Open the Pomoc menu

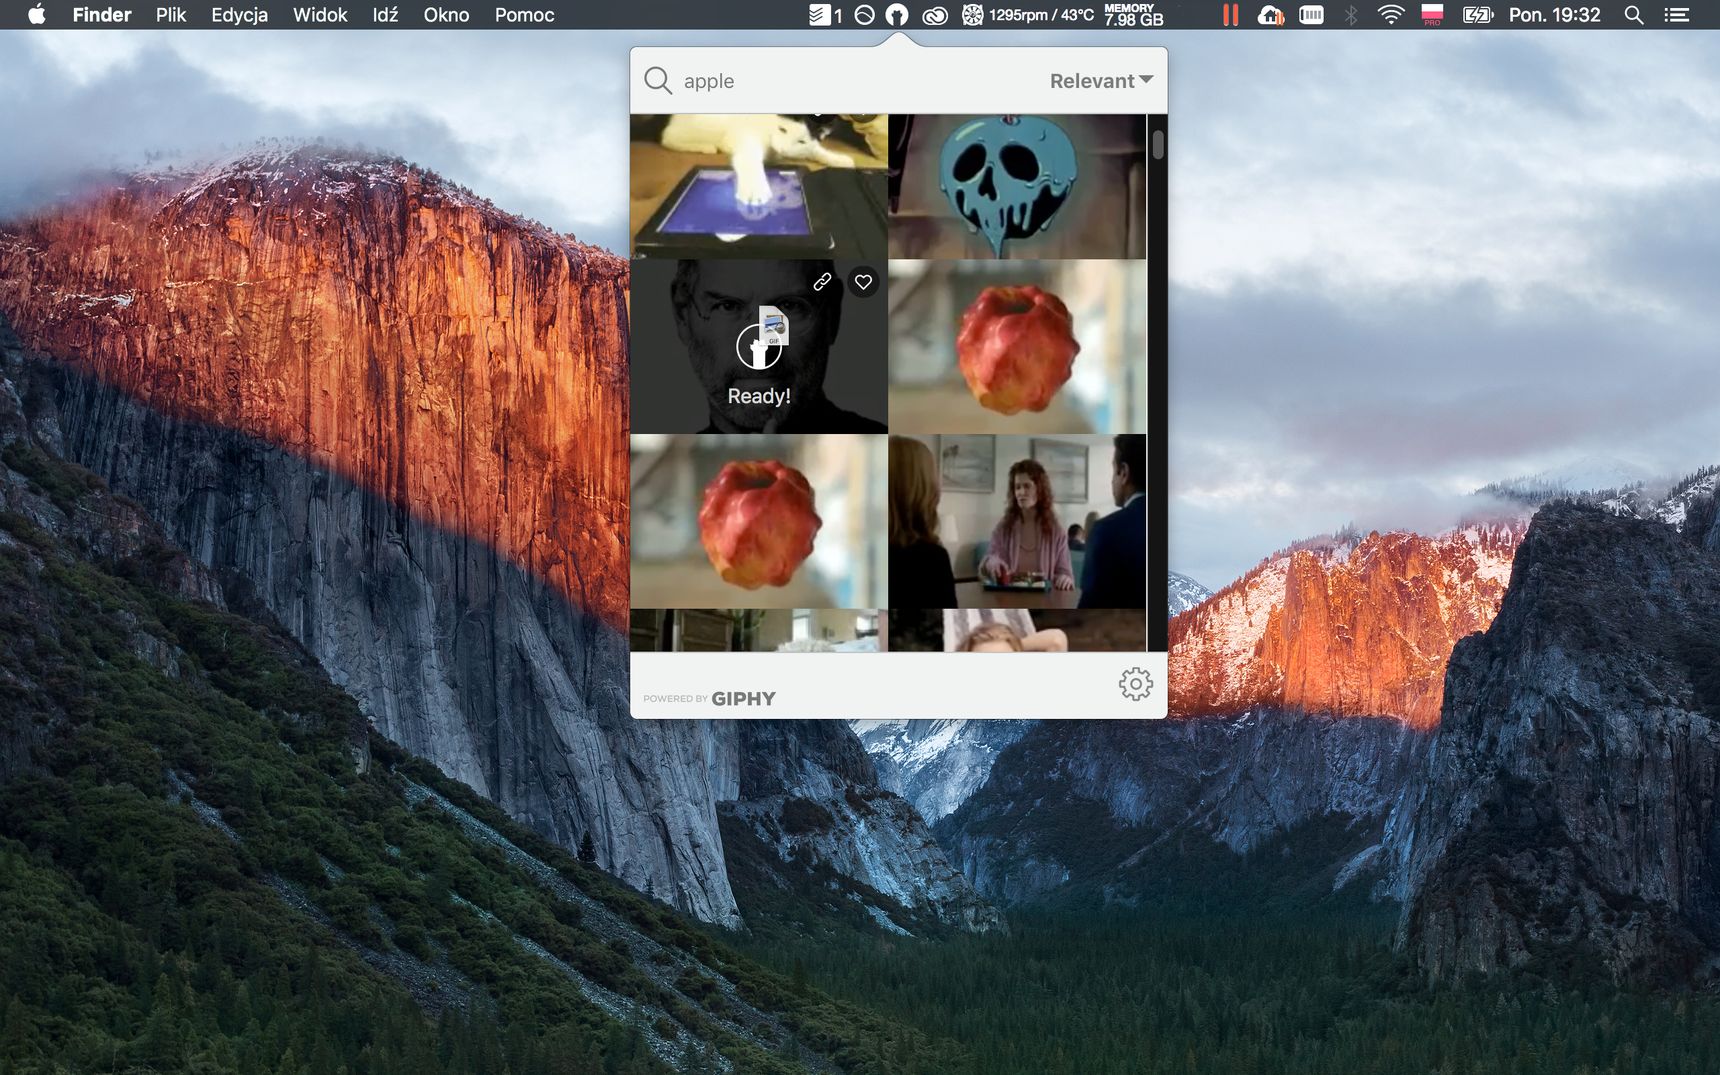click(x=524, y=14)
